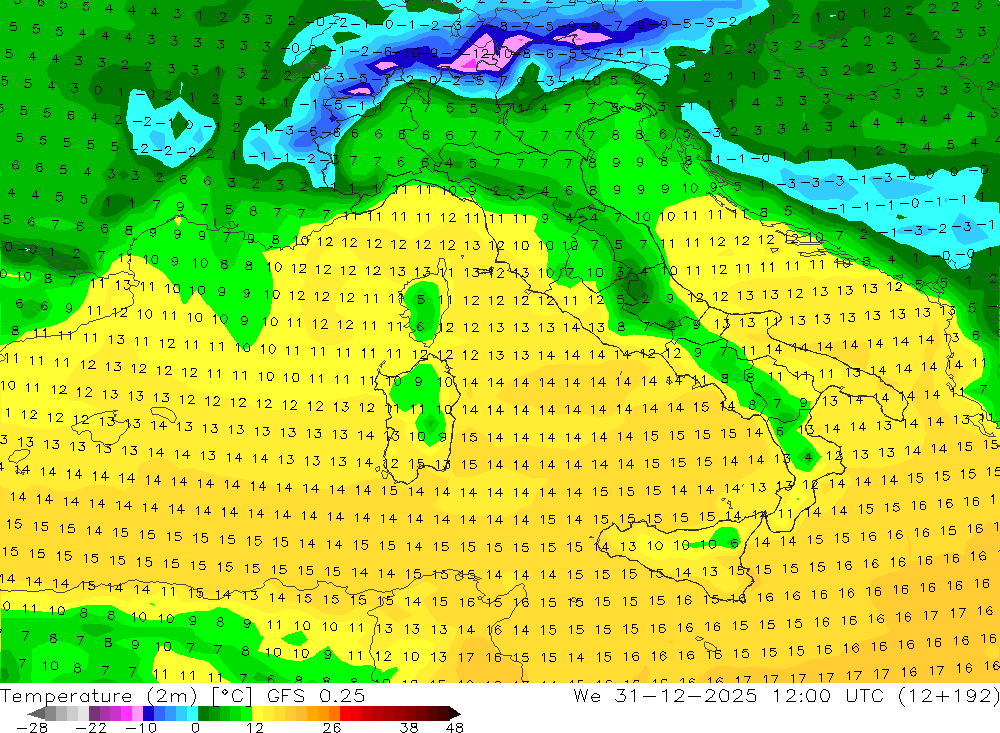This screenshot has width=1000, height=733.
Task: Click the -10 legend scale value
Action: click(141, 727)
